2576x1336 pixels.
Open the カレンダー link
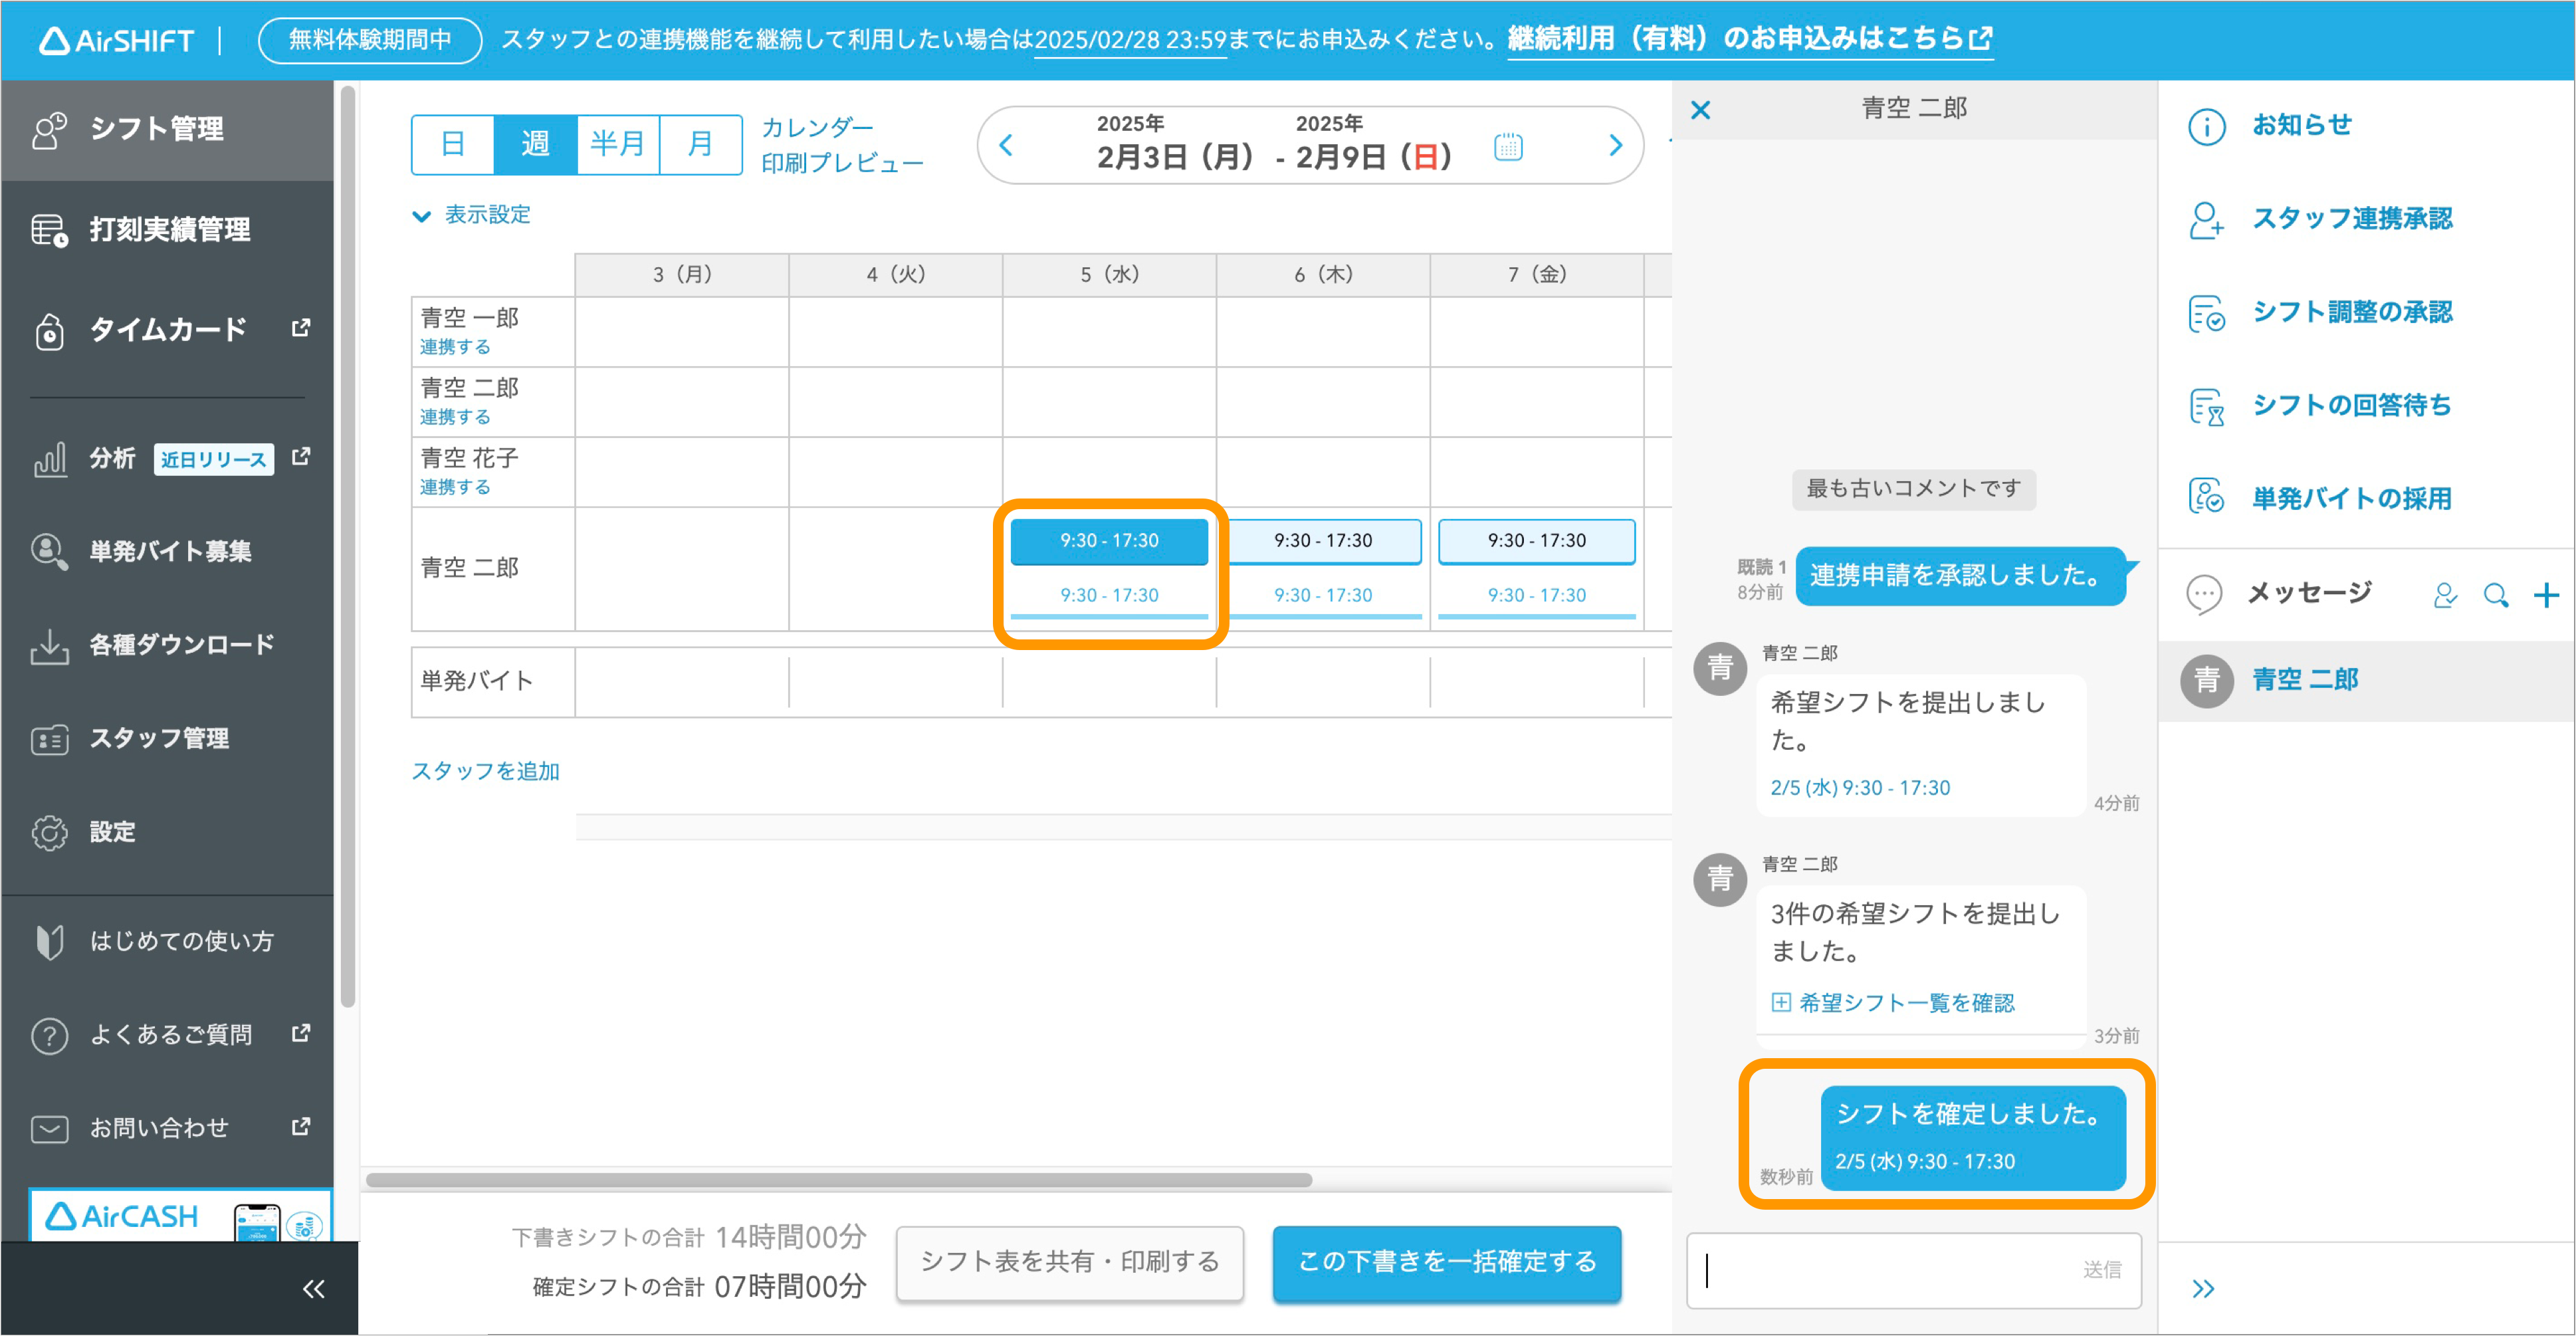pyautogui.click(x=817, y=127)
